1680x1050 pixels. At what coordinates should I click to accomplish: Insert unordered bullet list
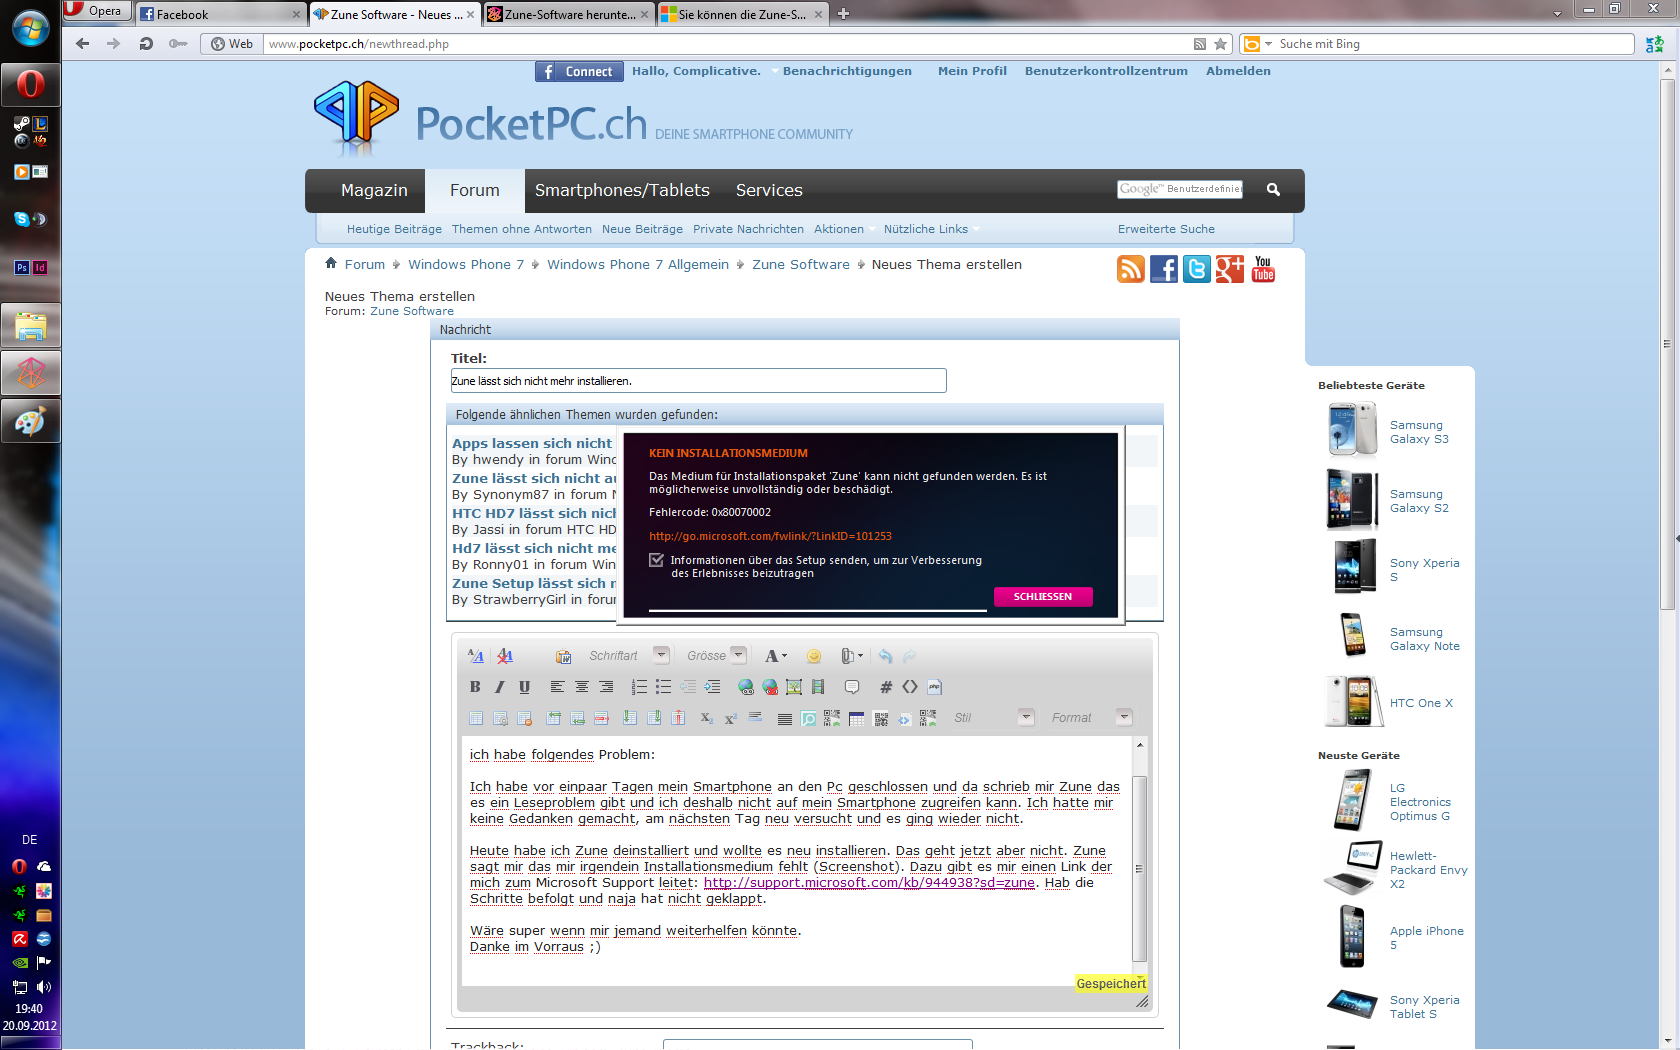coord(663,687)
